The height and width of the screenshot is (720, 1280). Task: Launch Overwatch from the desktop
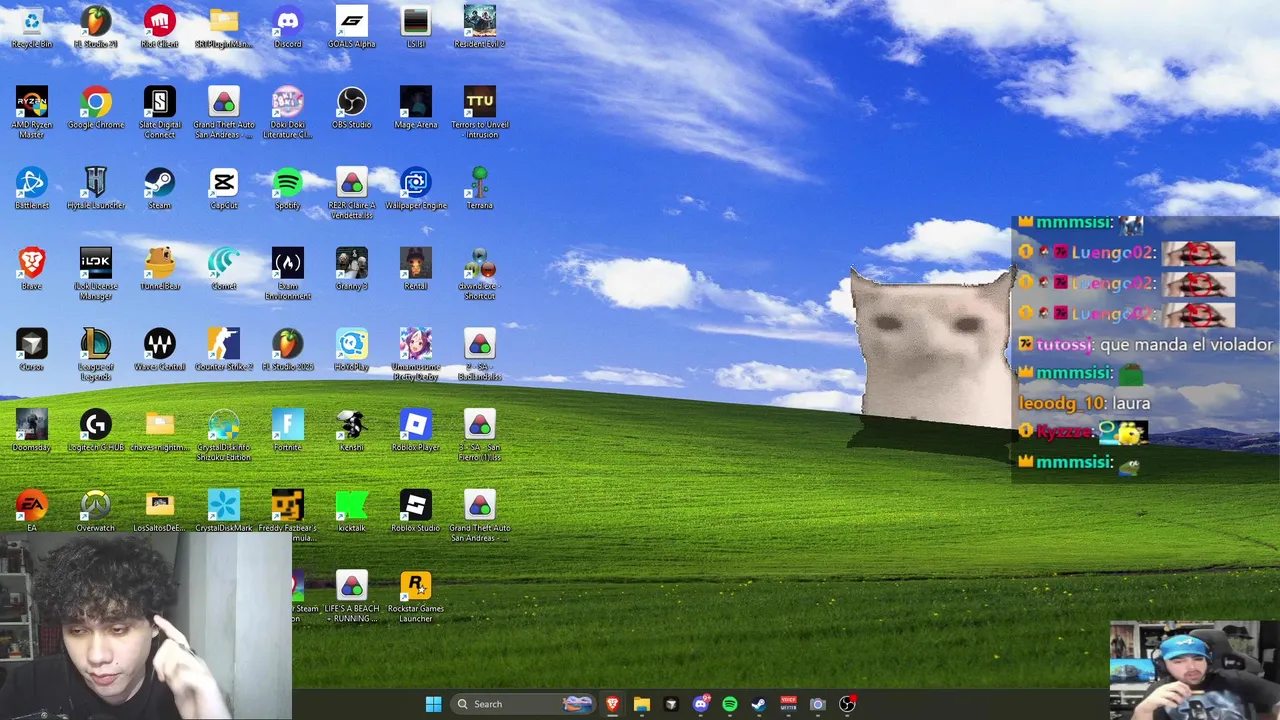(96, 512)
